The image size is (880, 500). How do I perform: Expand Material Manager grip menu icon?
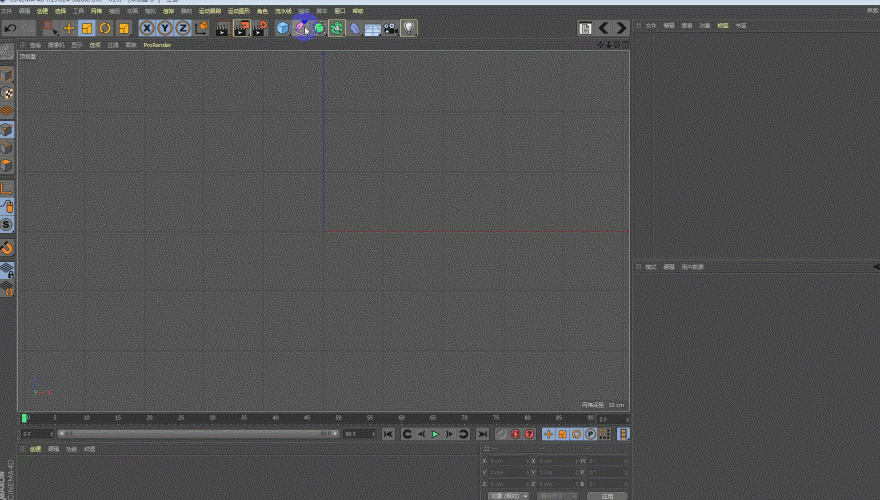[23, 449]
